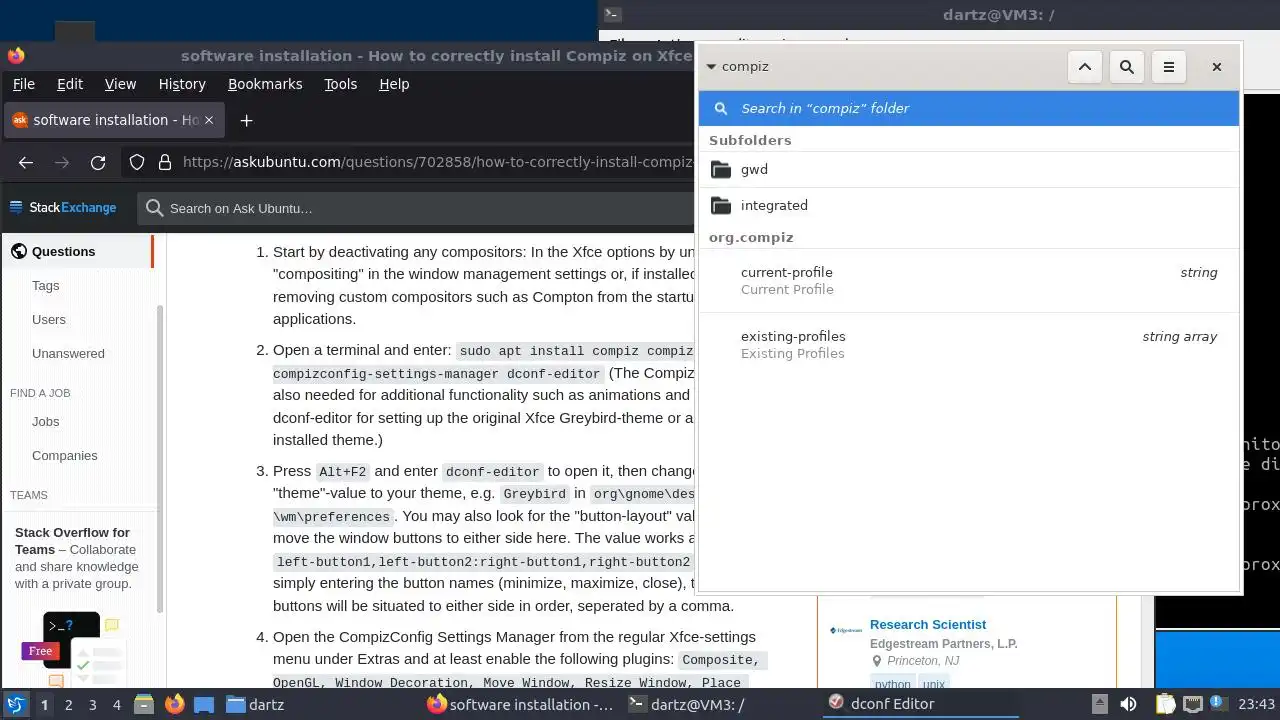Click the 23:43 panel clock
1280x720 pixels.
(1257, 704)
